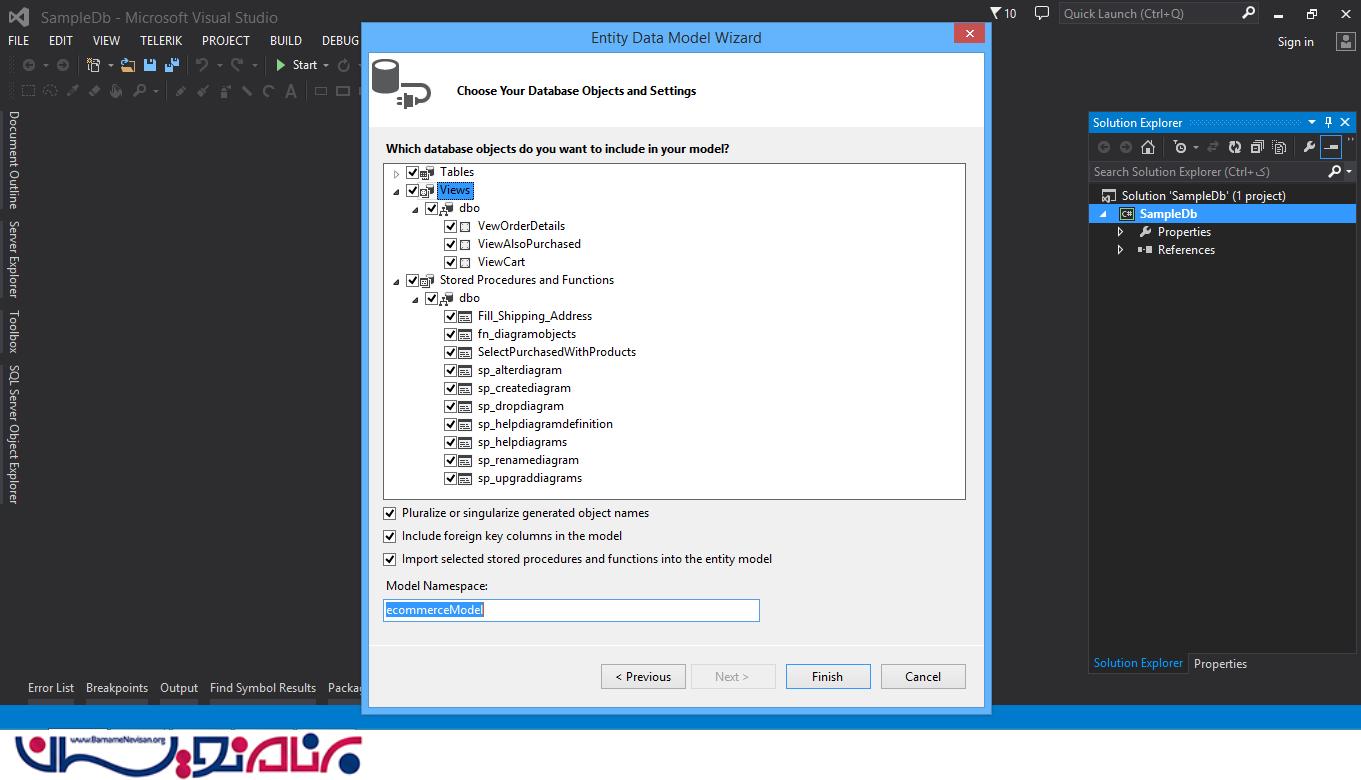Collapse Stored Procedures and Functions node
The width and height of the screenshot is (1361, 780).
coord(397,281)
